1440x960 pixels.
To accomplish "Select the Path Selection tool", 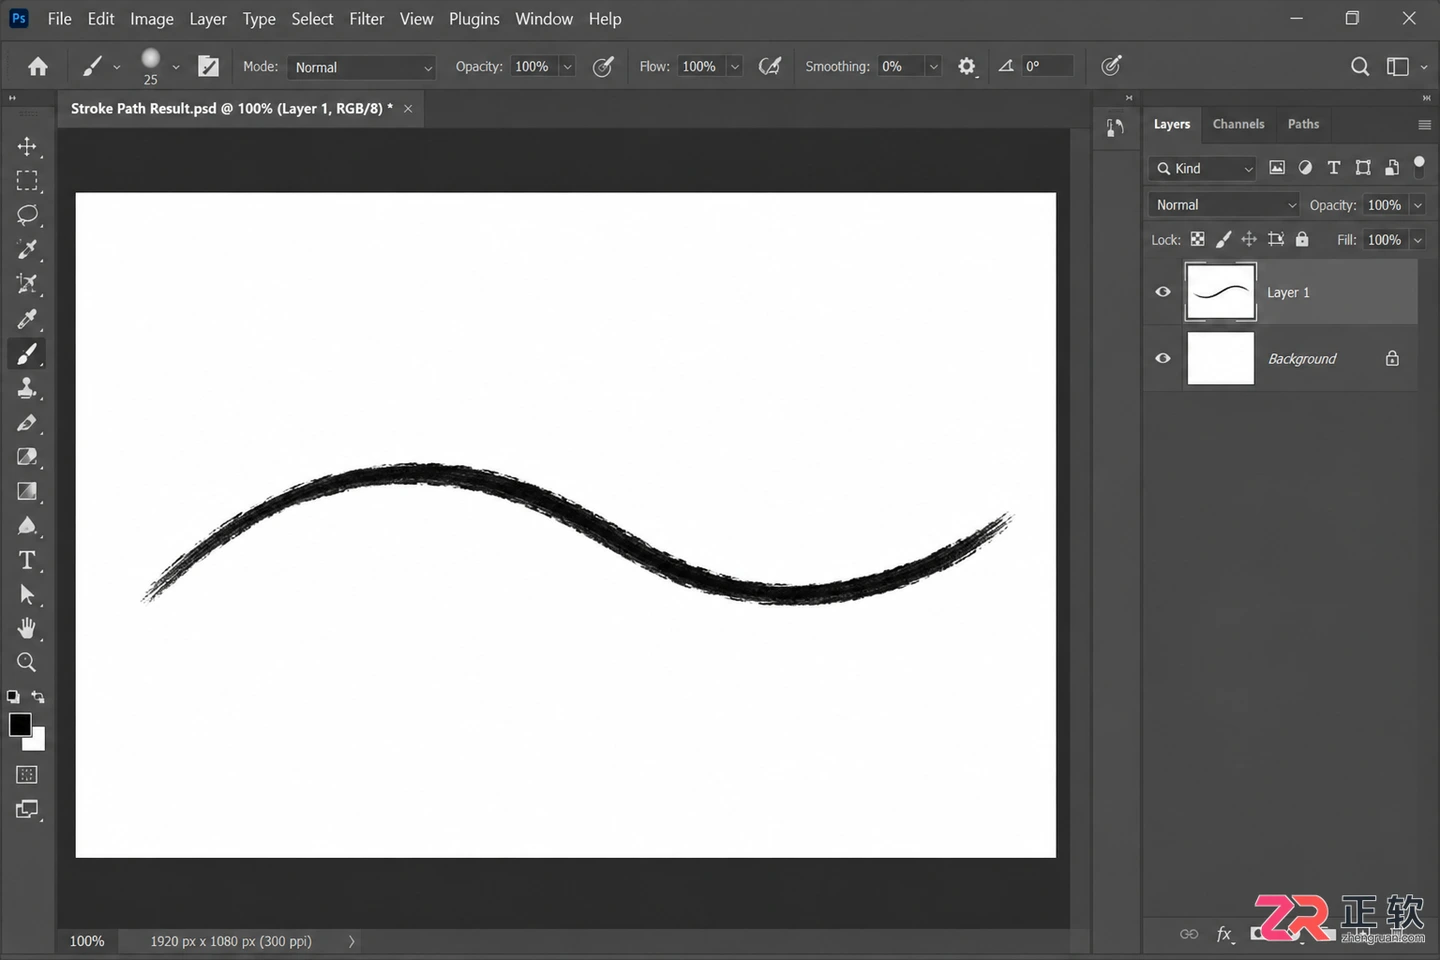I will 27,595.
